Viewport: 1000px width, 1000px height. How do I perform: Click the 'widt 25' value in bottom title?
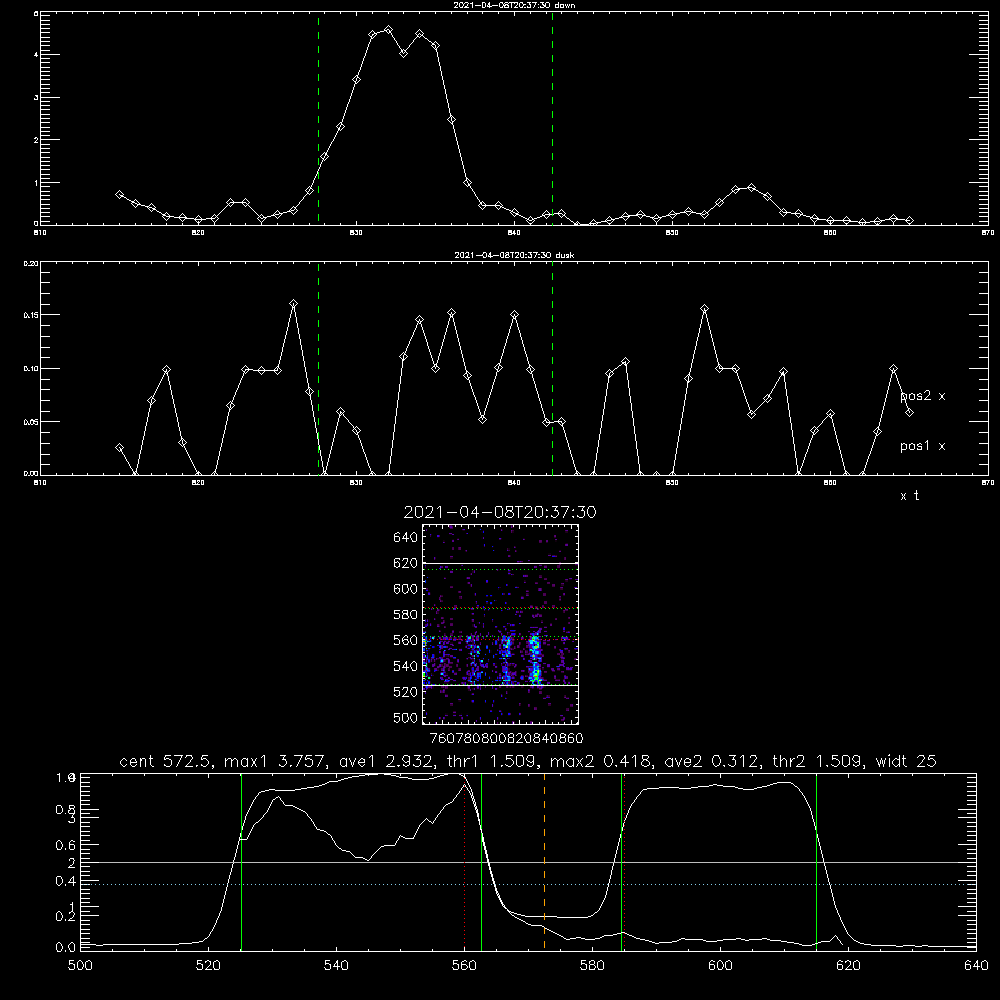(x=906, y=761)
